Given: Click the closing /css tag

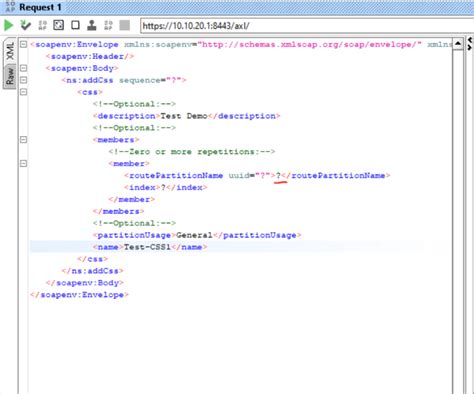Looking at the screenshot, I should (x=92, y=259).
